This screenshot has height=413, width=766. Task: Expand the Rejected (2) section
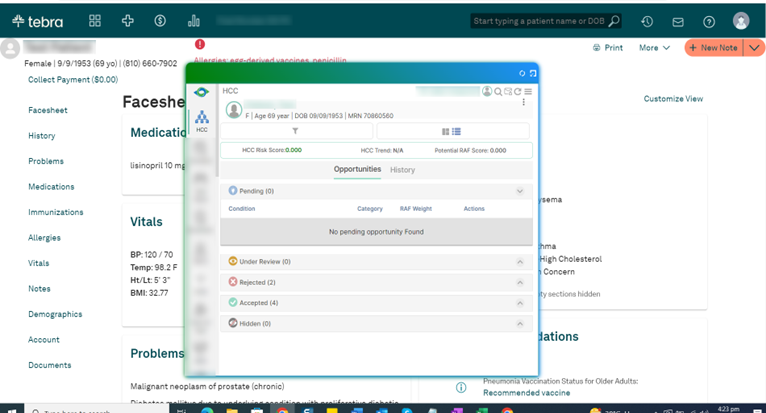point(519,282)
